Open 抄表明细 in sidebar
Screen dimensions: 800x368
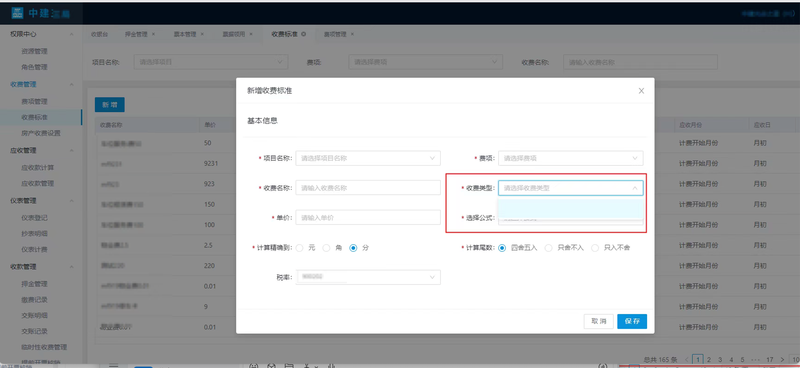(34, 234)
